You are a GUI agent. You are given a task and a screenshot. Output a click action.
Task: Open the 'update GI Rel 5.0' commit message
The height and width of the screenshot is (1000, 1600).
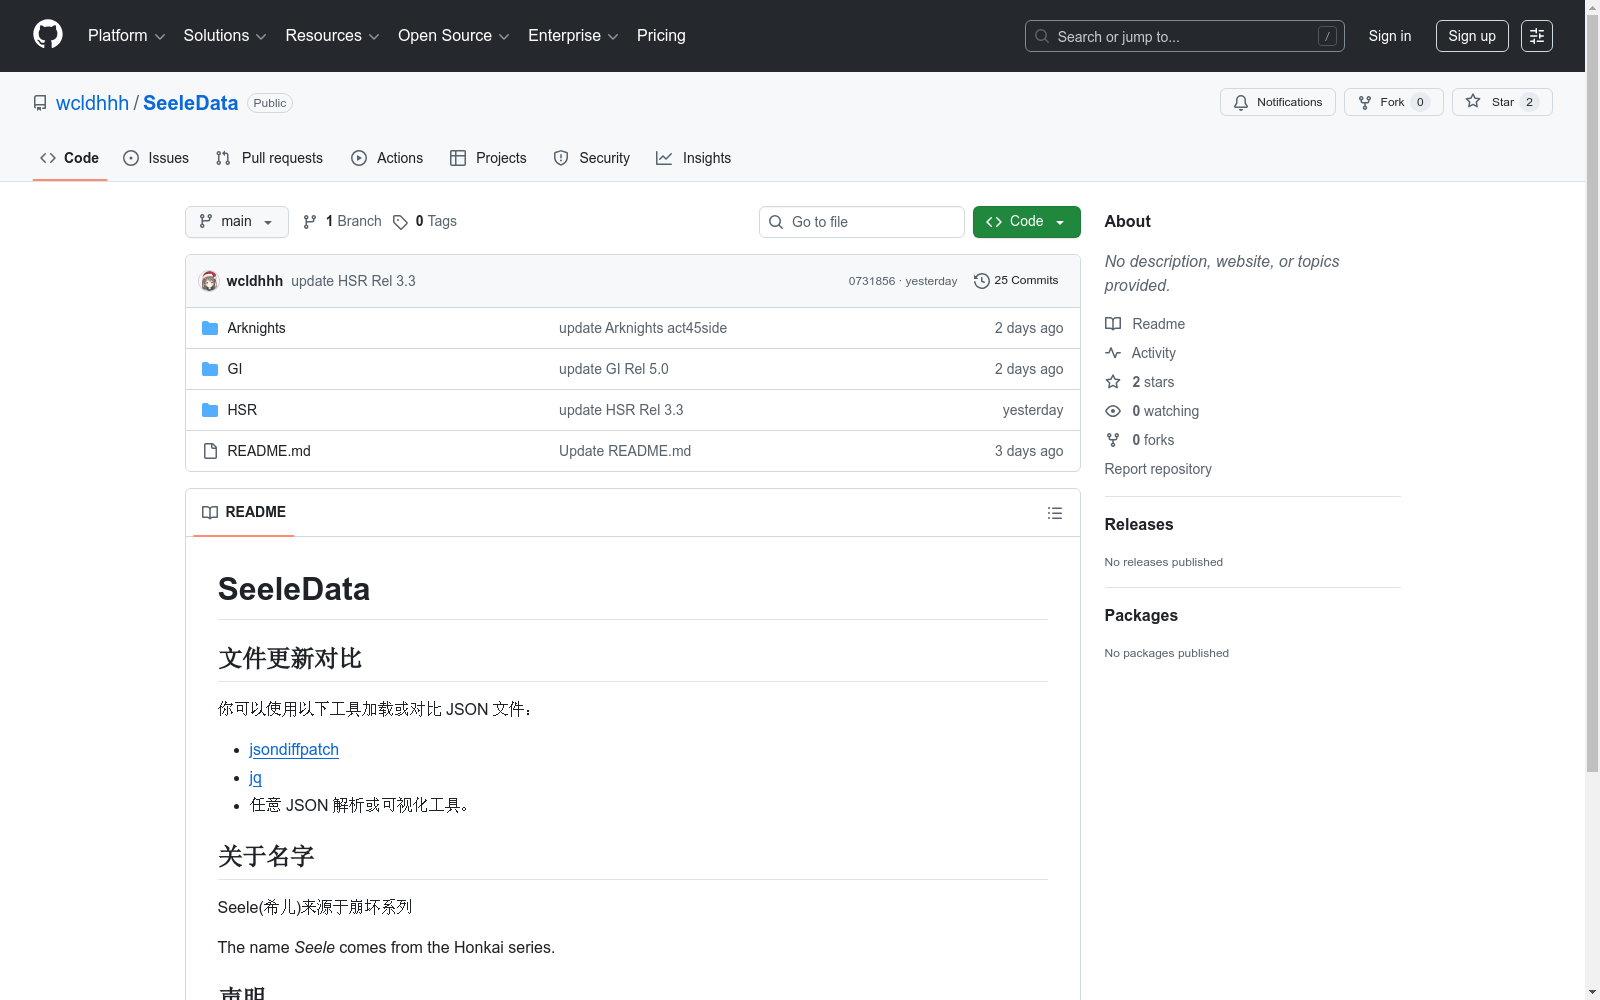click(x=614, y=369)
